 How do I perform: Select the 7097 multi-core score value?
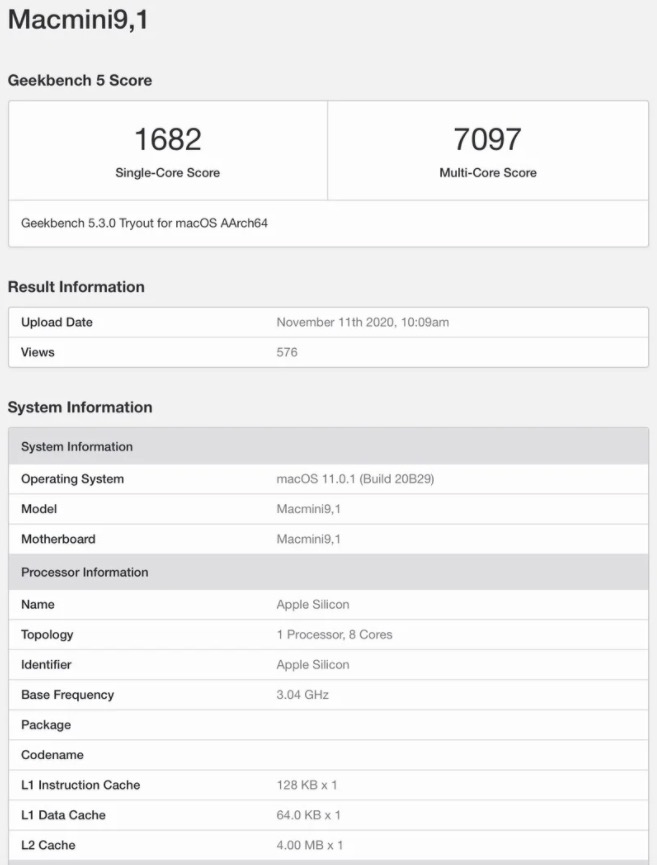(x=487, y=139)
